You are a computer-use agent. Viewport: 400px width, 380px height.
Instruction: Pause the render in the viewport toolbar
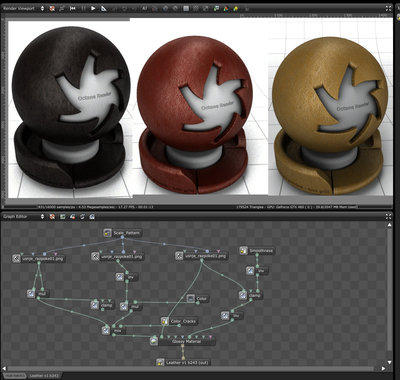click(x=83, y=9)
